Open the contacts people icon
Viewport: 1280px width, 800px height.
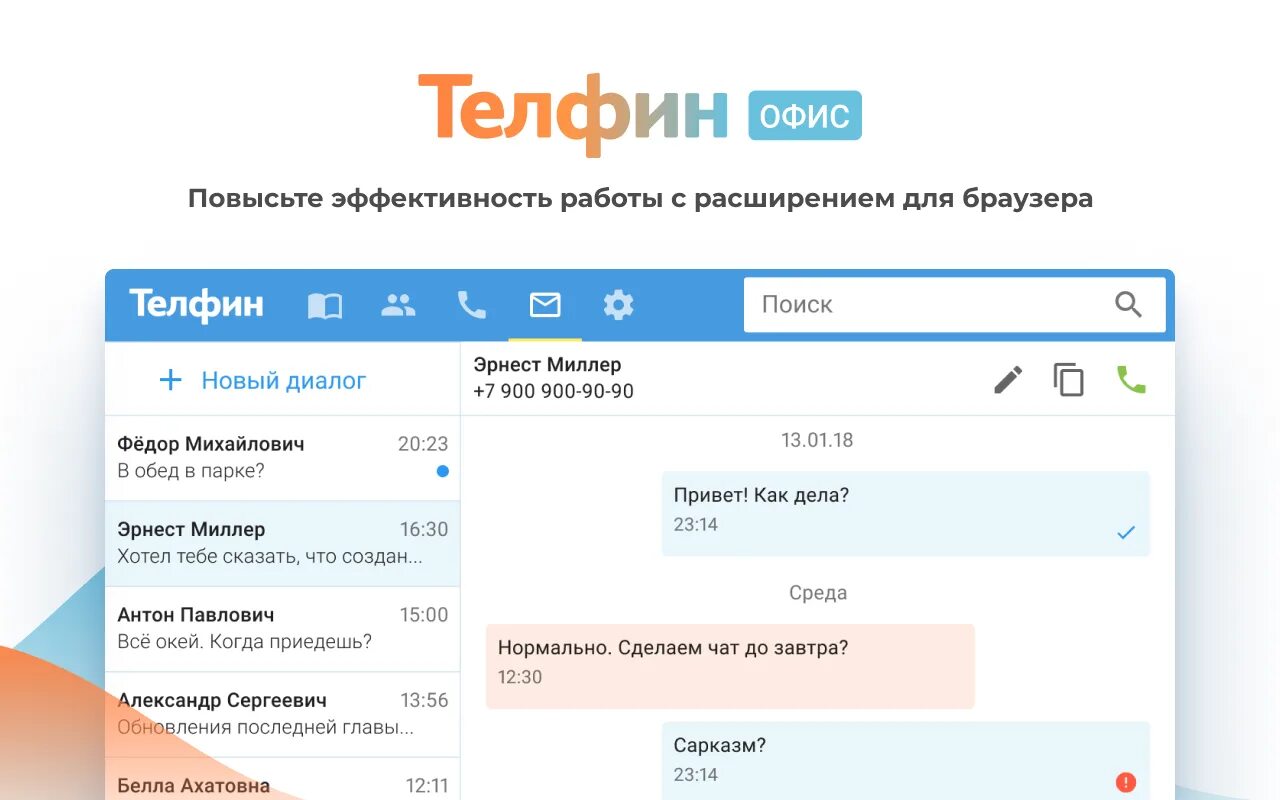coord(398,305)
